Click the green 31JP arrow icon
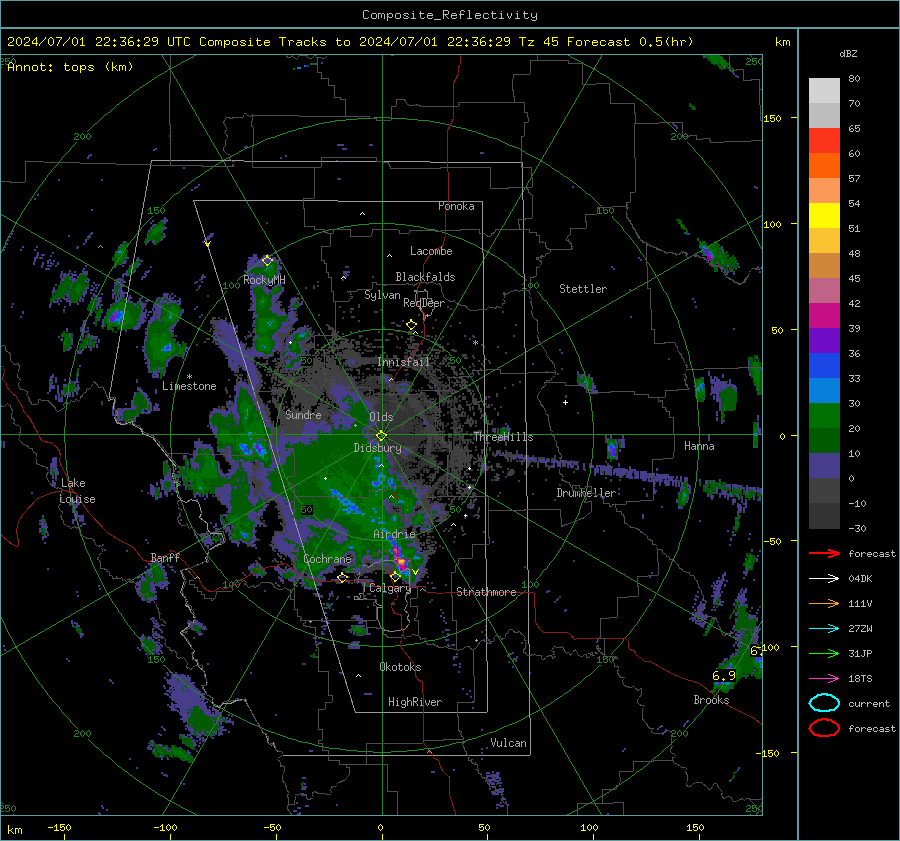 point(824,653)
